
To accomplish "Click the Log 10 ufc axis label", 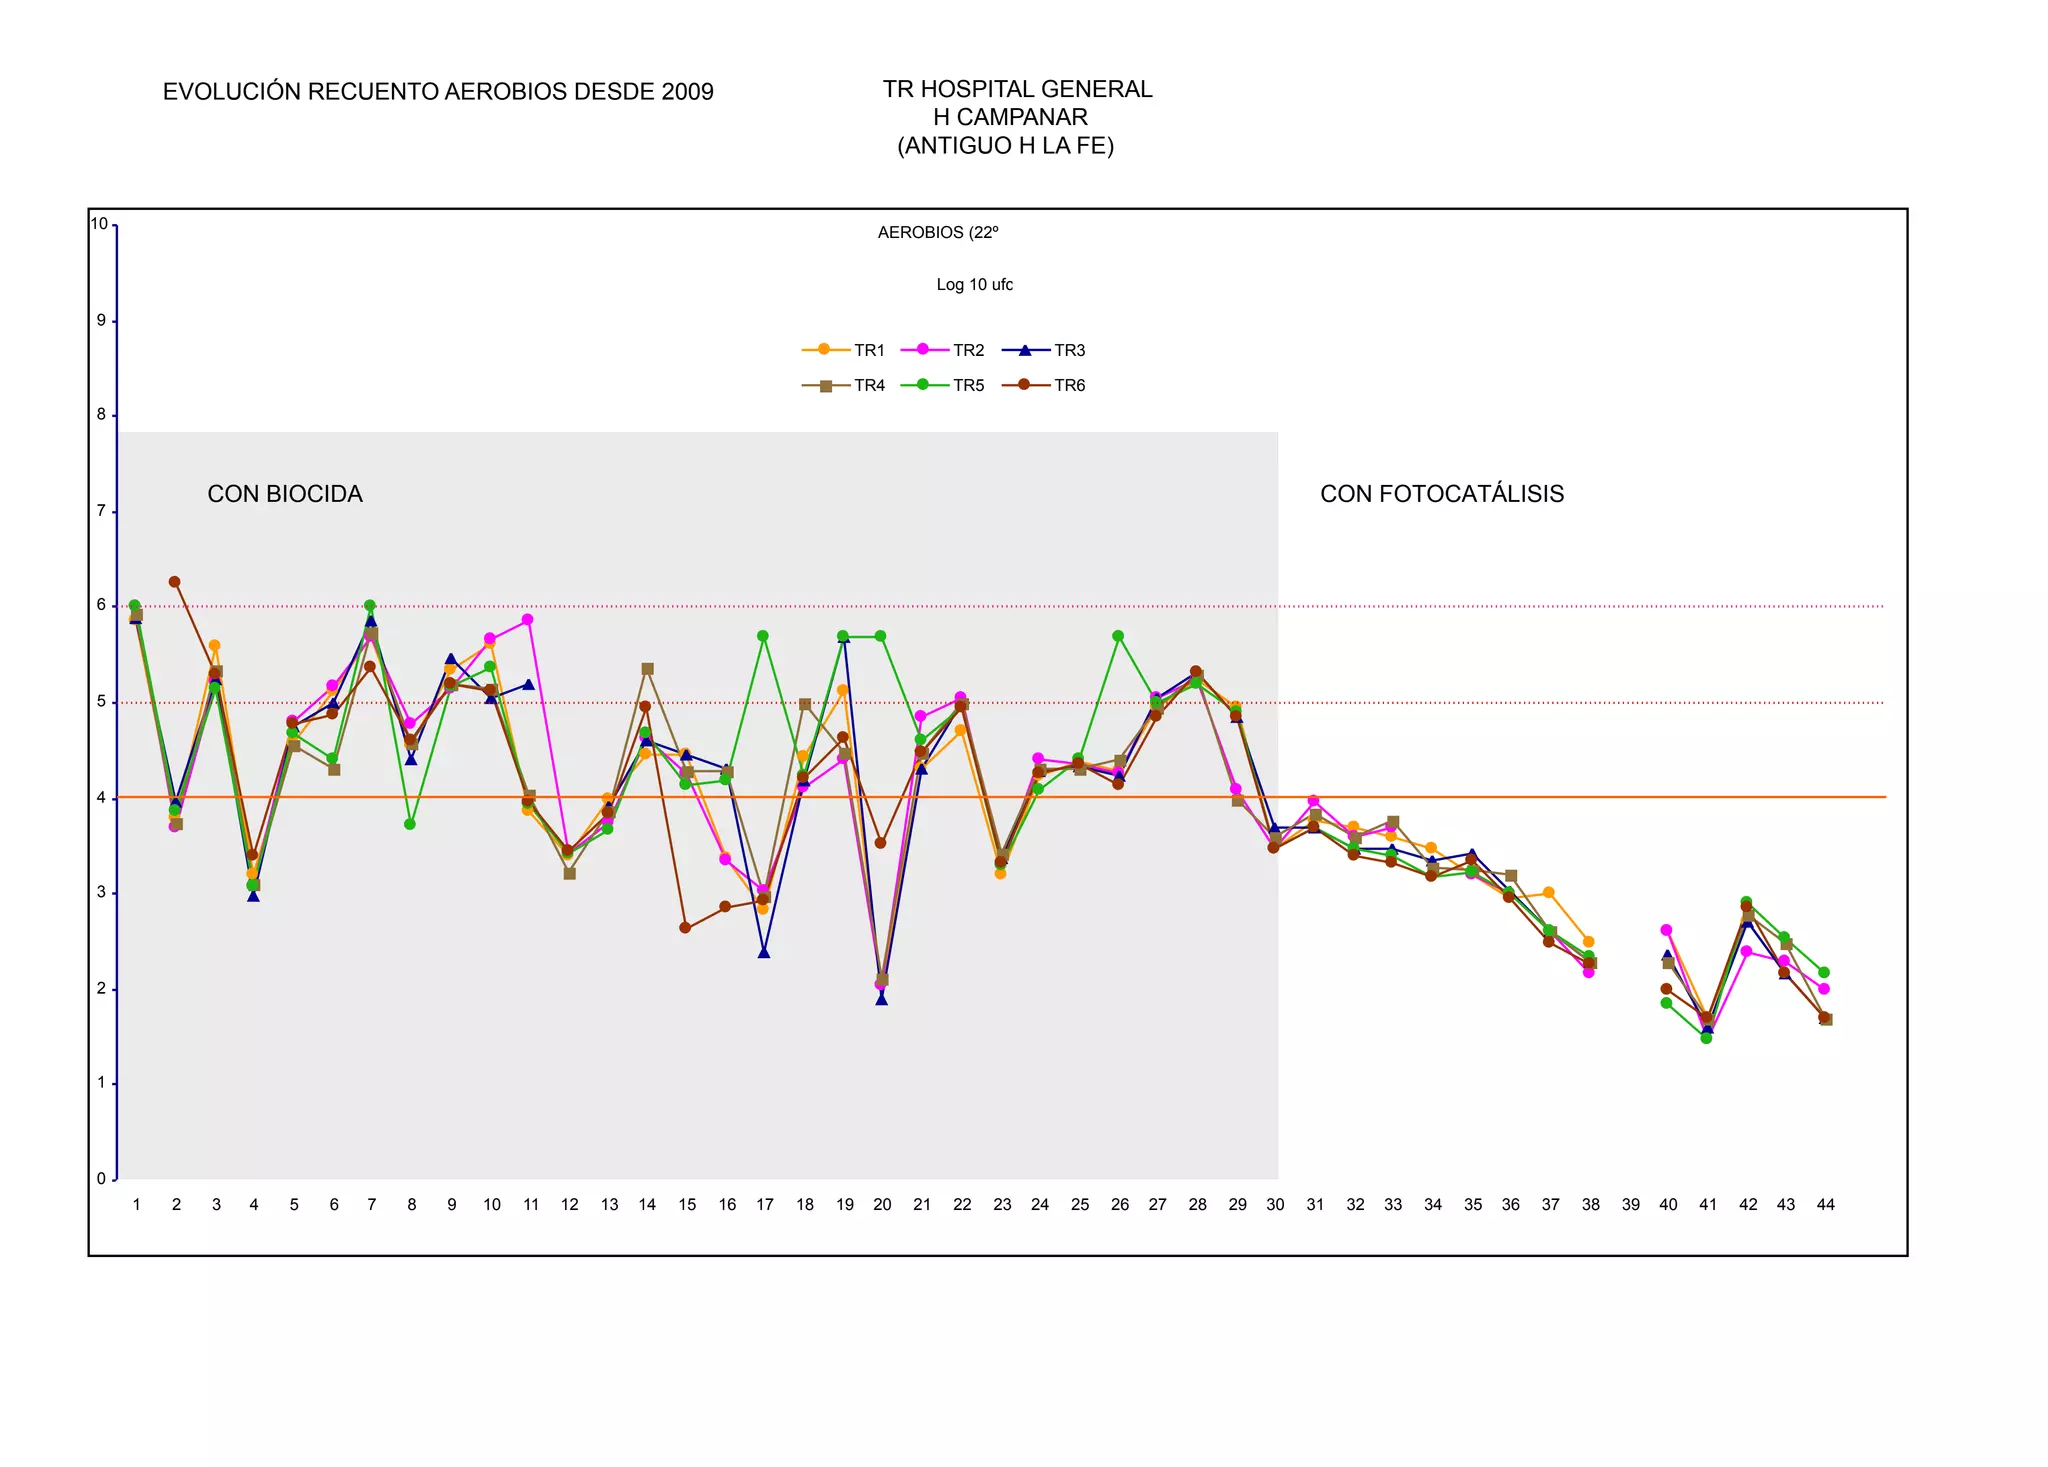I will tap(974, 285).
